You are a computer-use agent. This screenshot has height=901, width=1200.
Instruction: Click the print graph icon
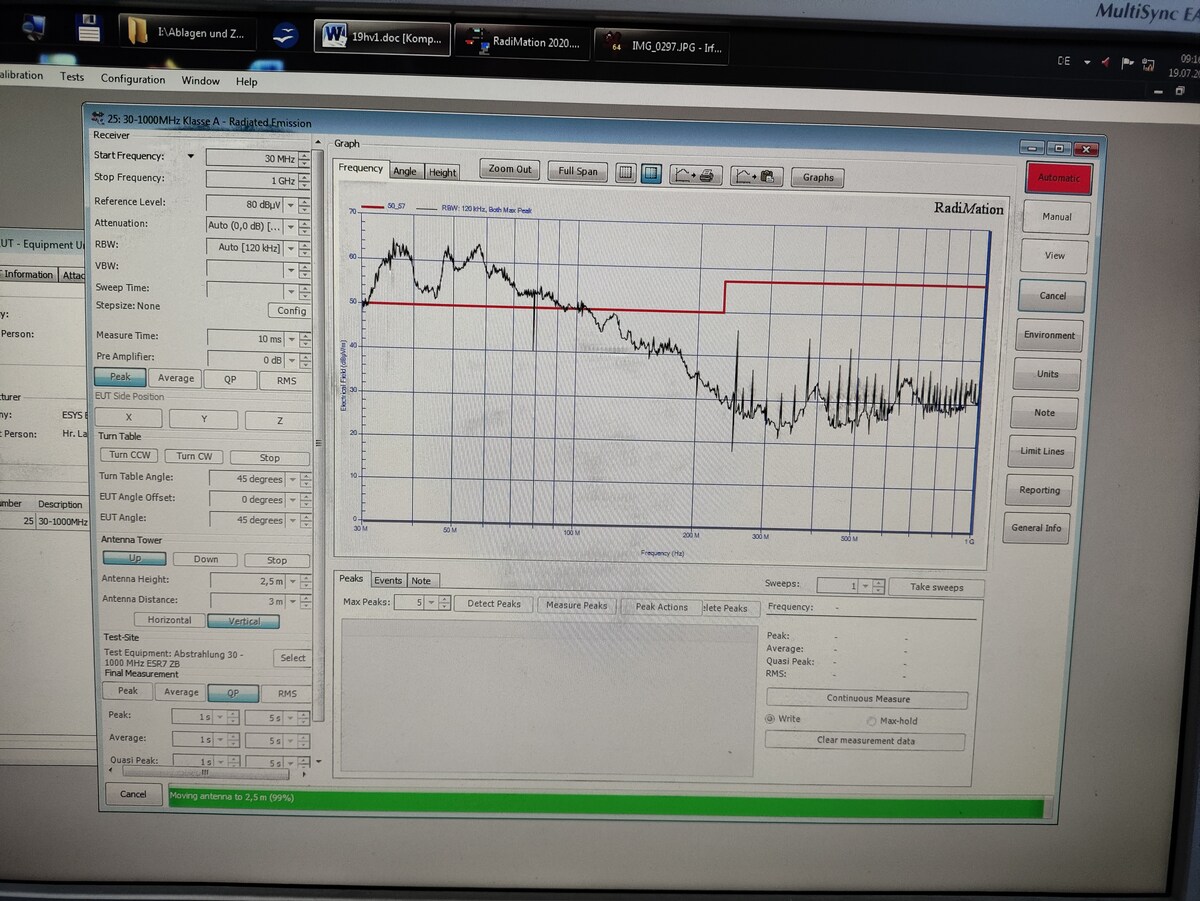694,175
